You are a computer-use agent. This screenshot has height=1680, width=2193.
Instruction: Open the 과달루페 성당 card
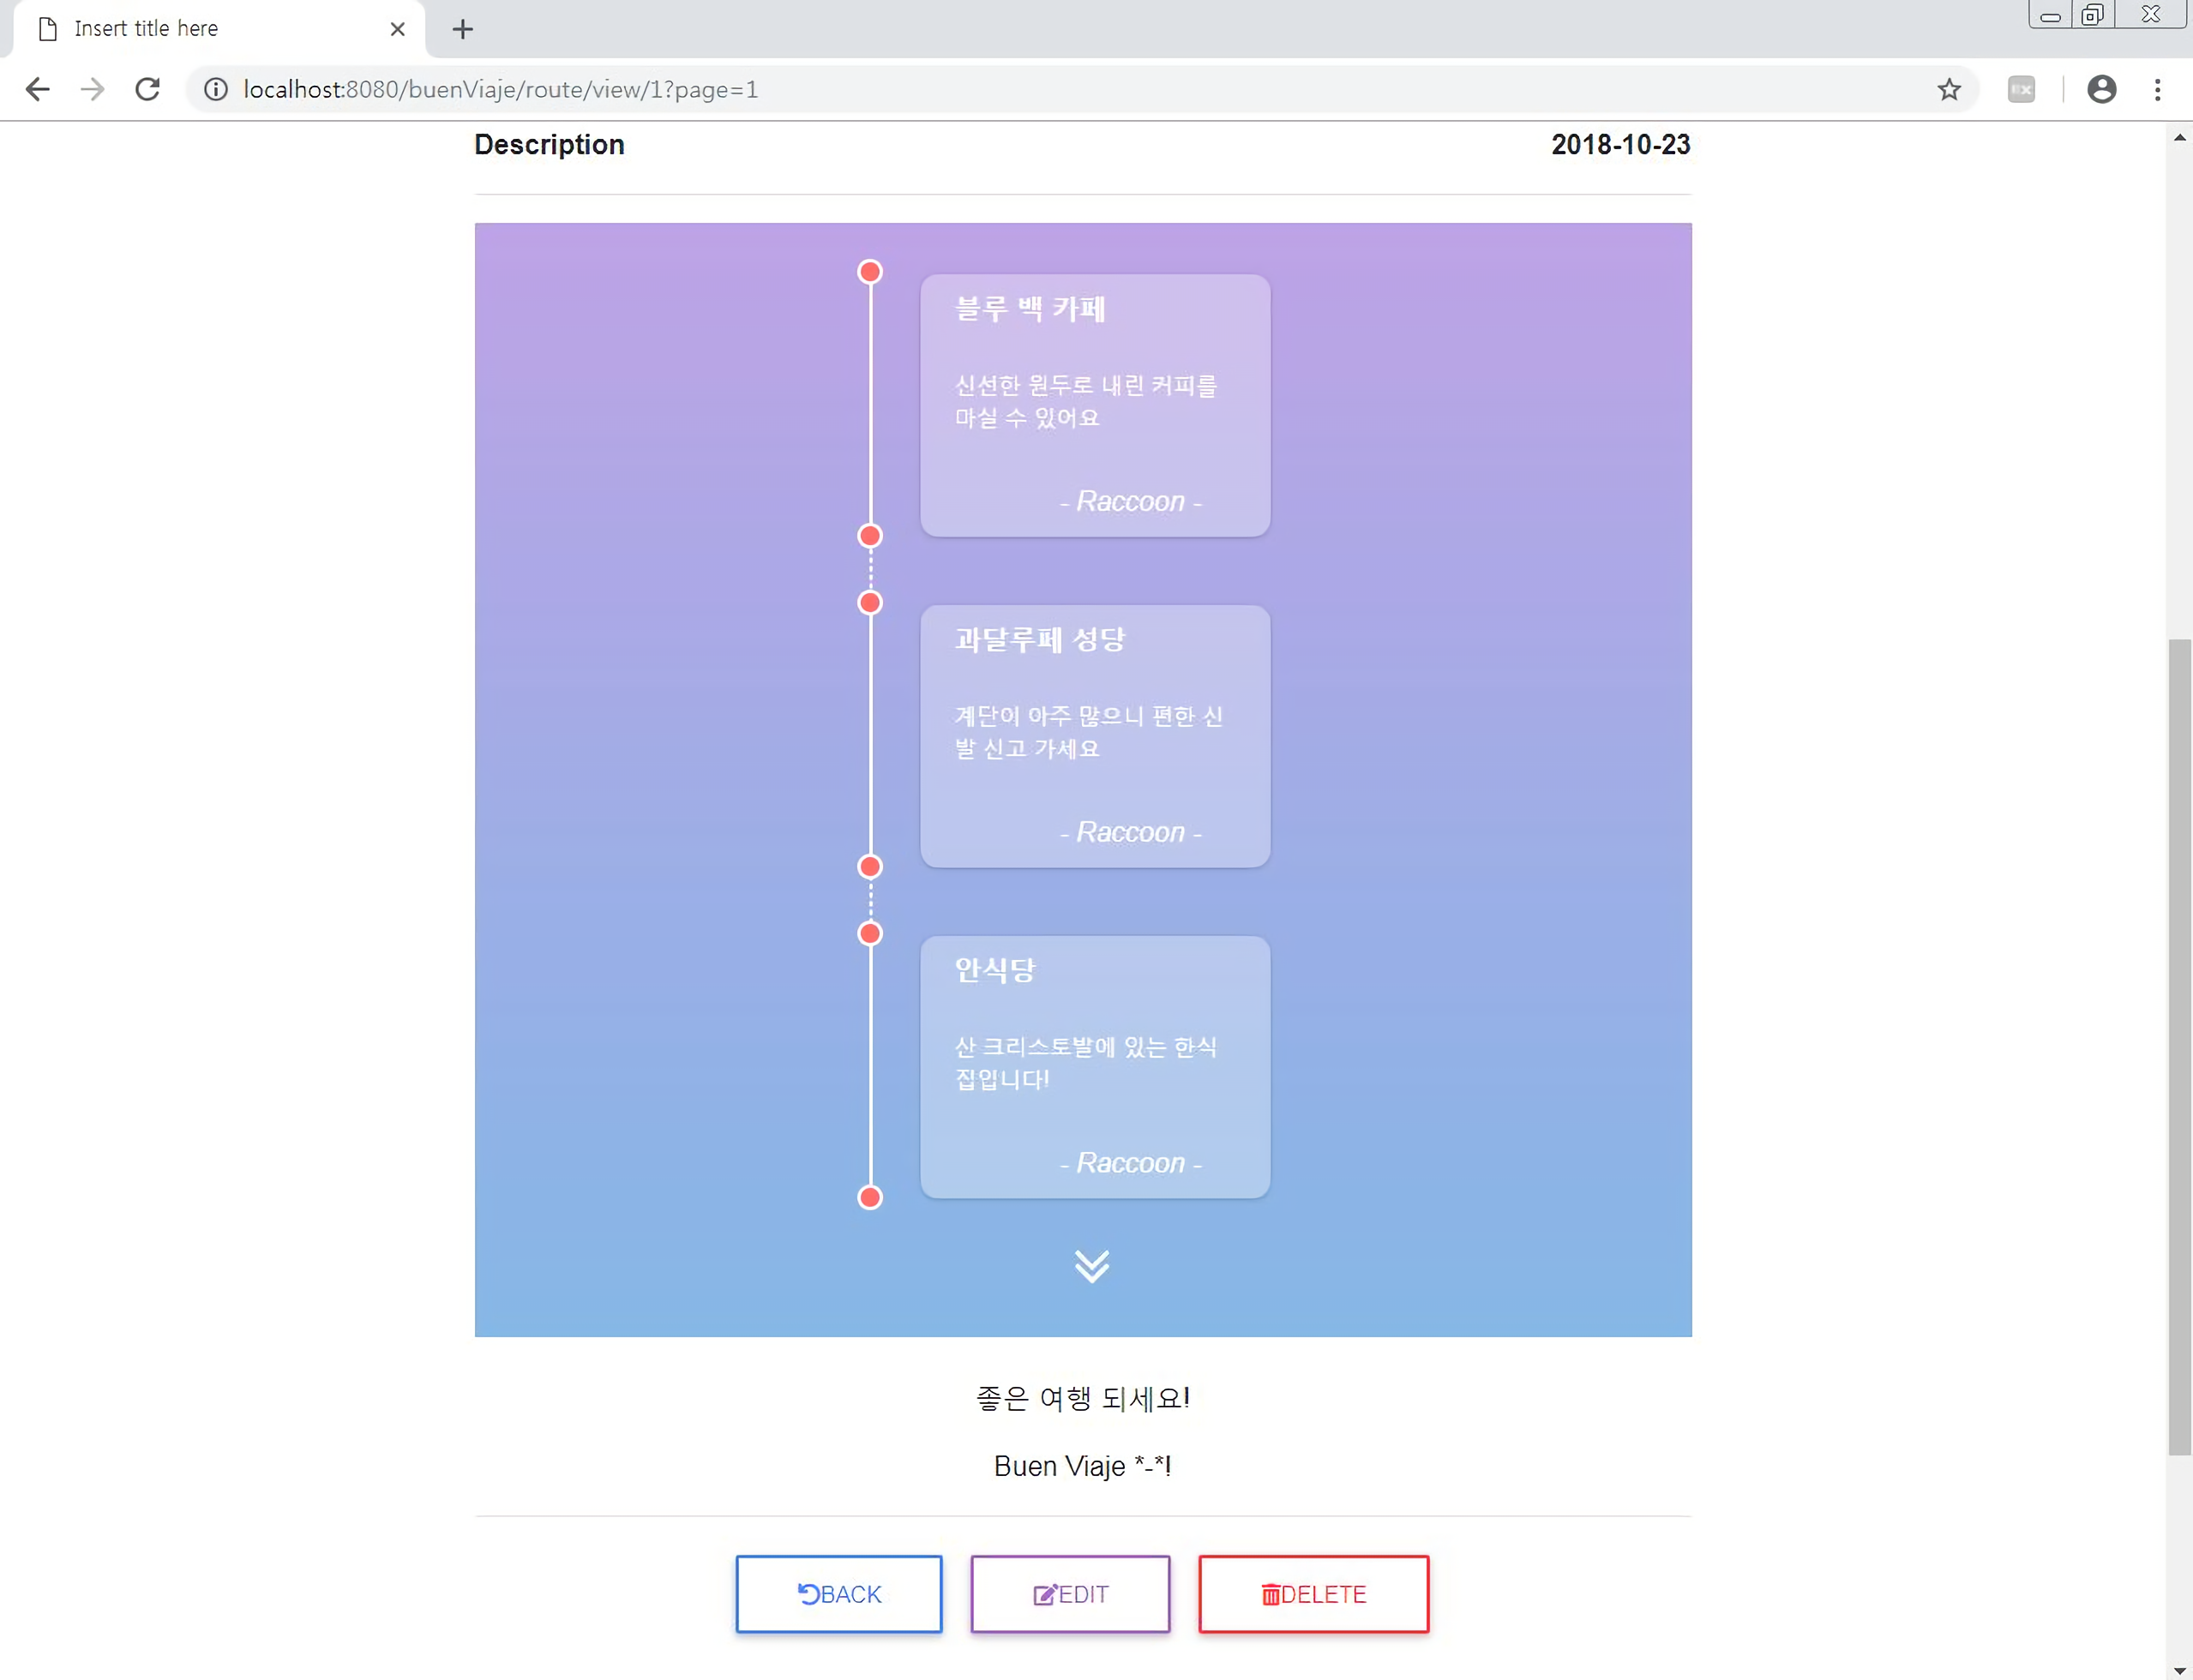(1095, 736)
